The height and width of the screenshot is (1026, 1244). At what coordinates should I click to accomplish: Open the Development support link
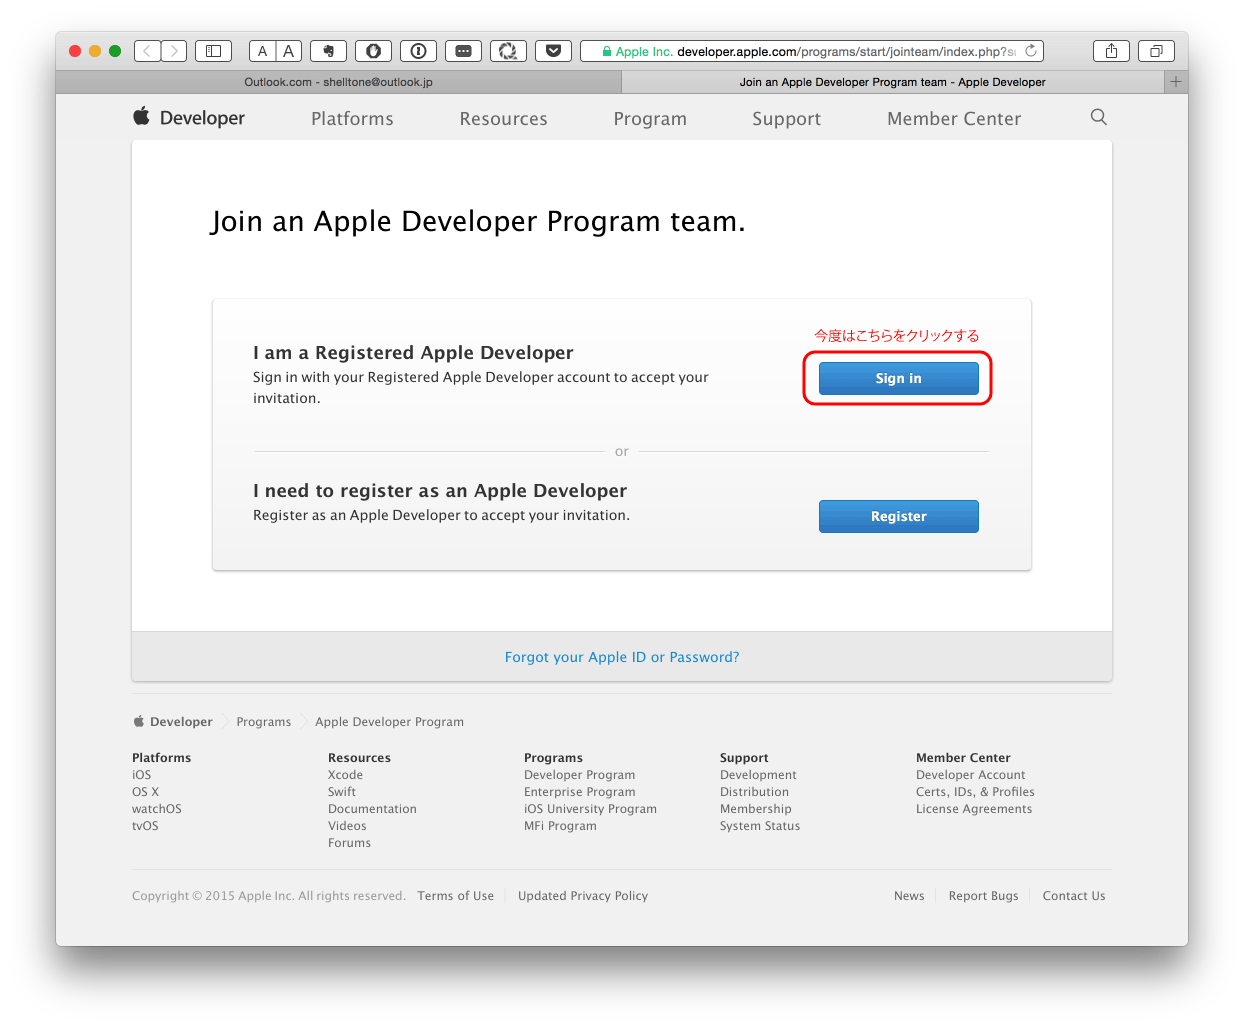point(758,775)
